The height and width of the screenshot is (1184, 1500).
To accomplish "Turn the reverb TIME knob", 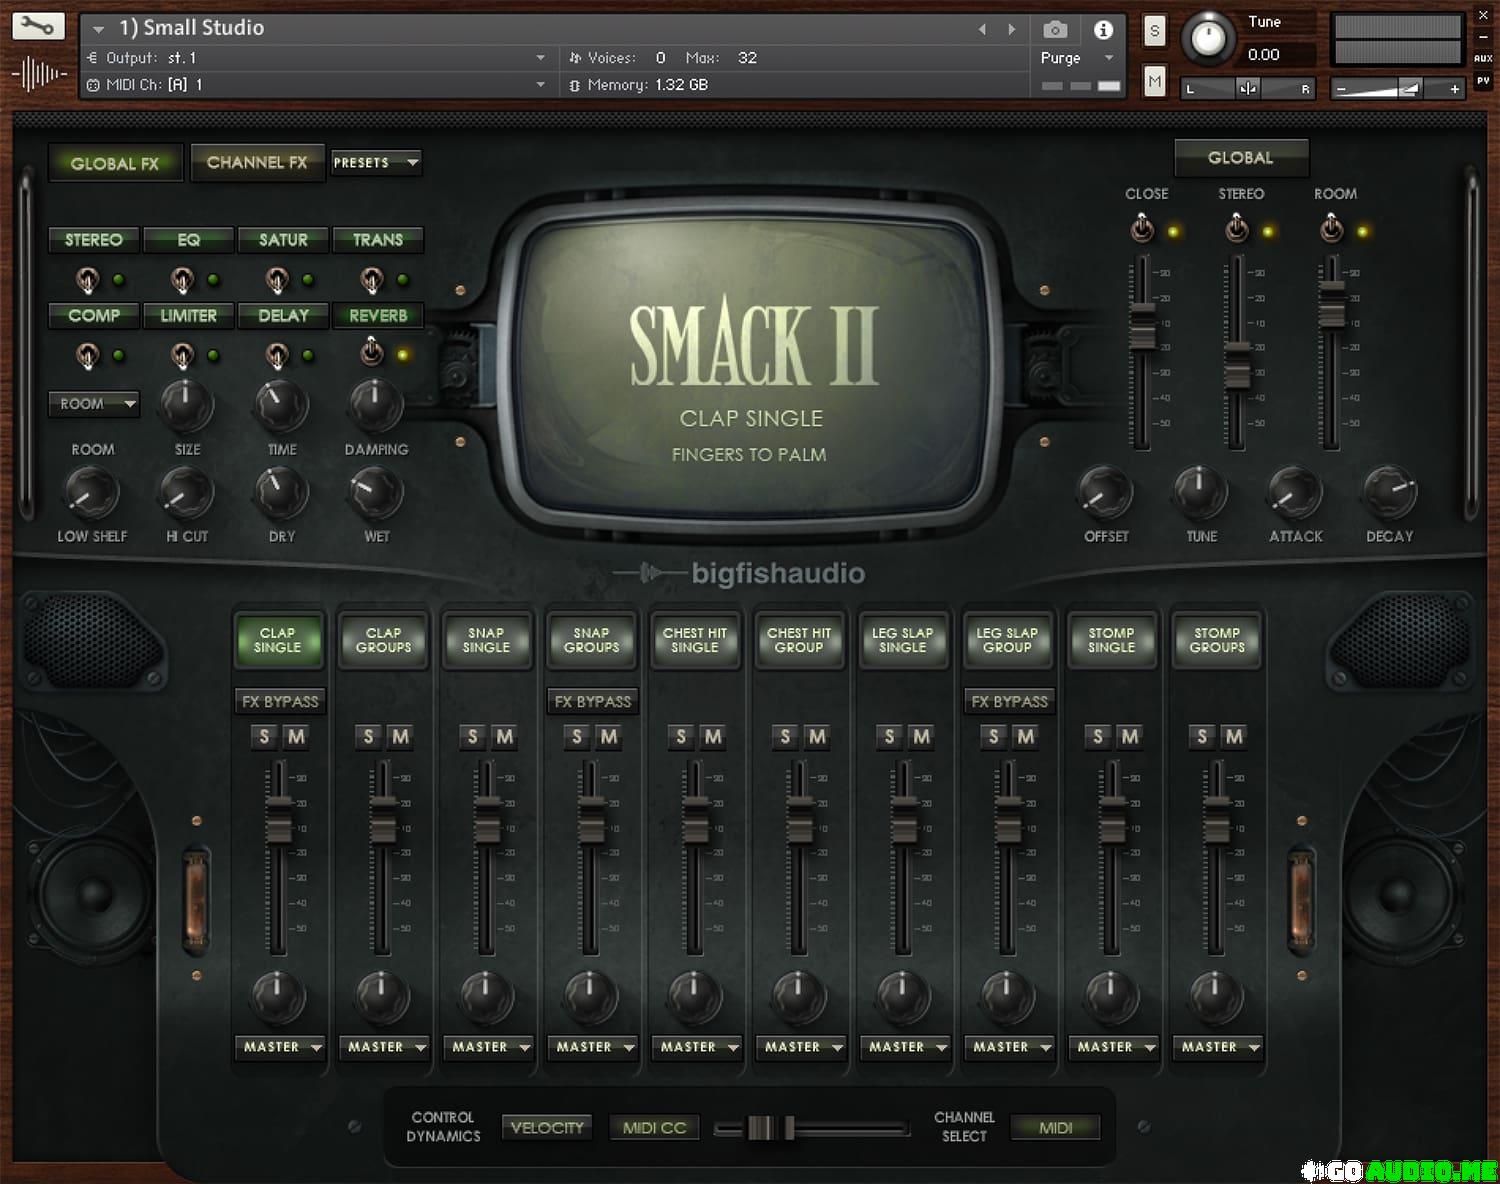I will pyautogui.click(x=282, y=405).
